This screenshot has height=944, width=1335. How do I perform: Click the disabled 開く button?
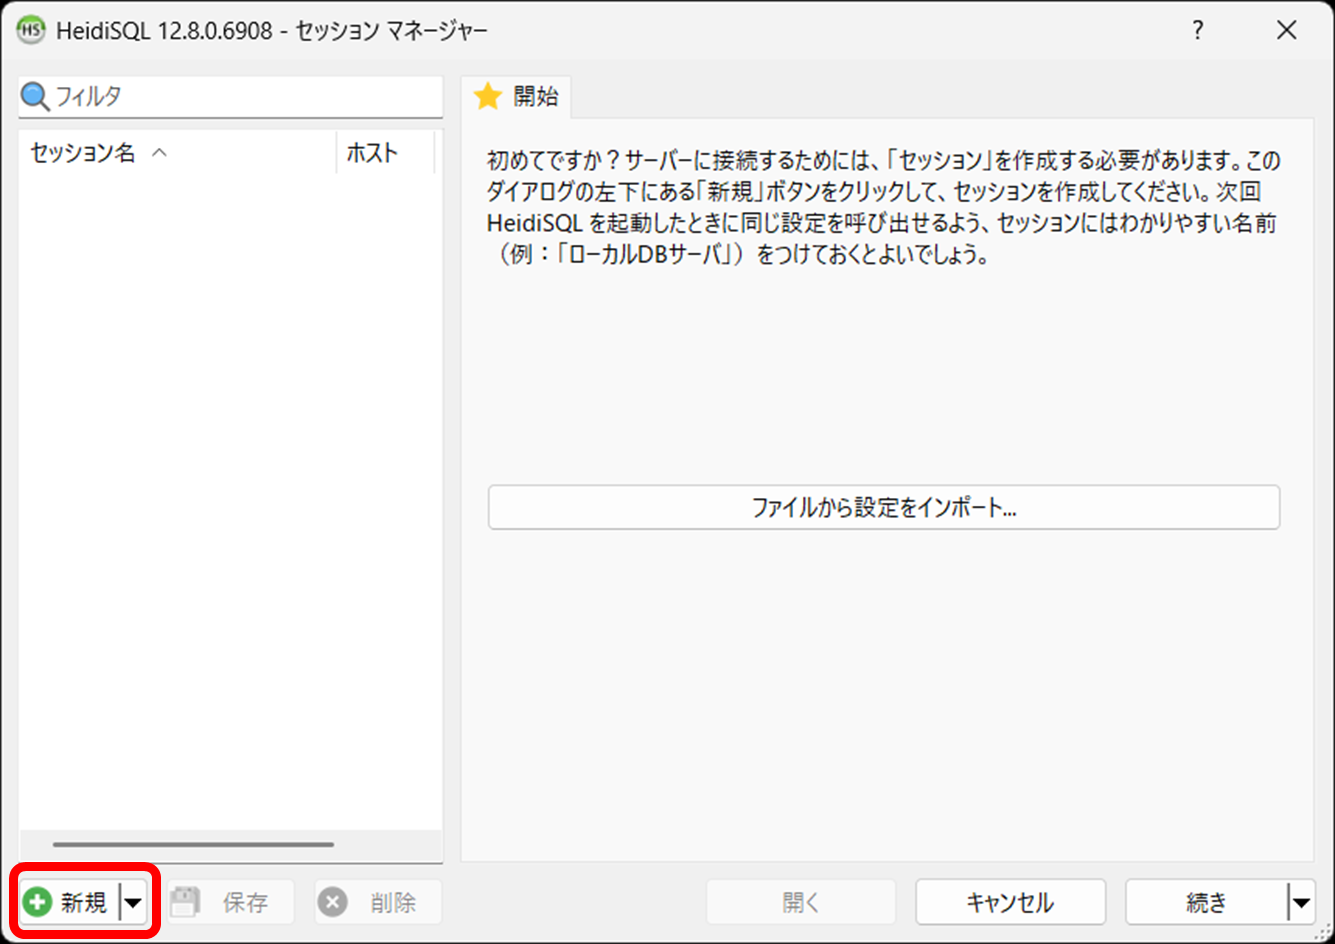tap(800, 901)
